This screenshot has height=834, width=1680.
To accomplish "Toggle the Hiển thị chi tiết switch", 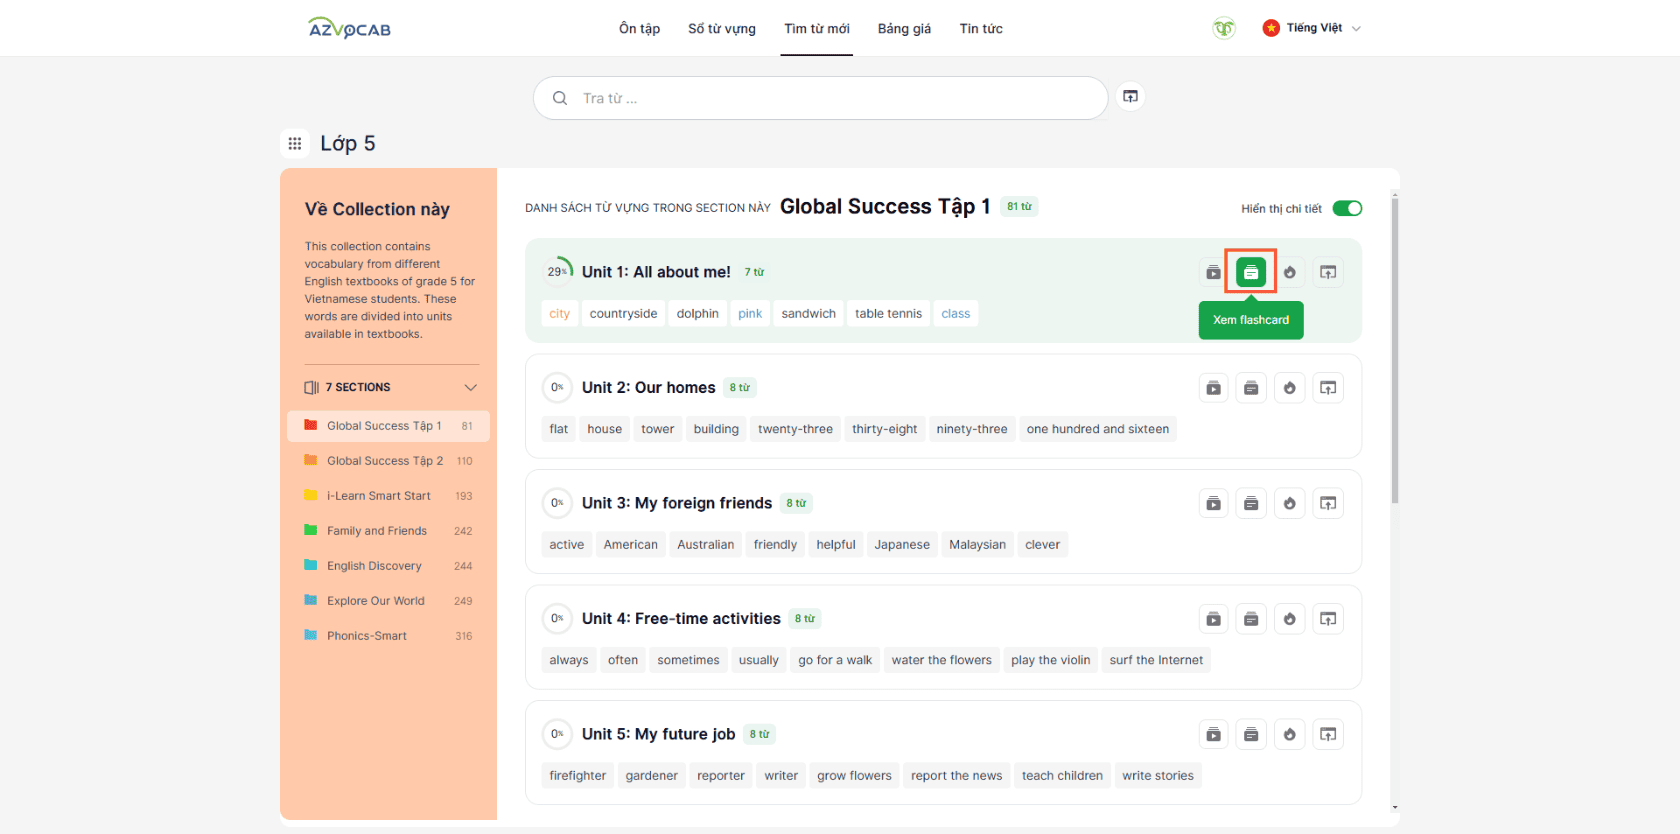I will point(1347,208).
